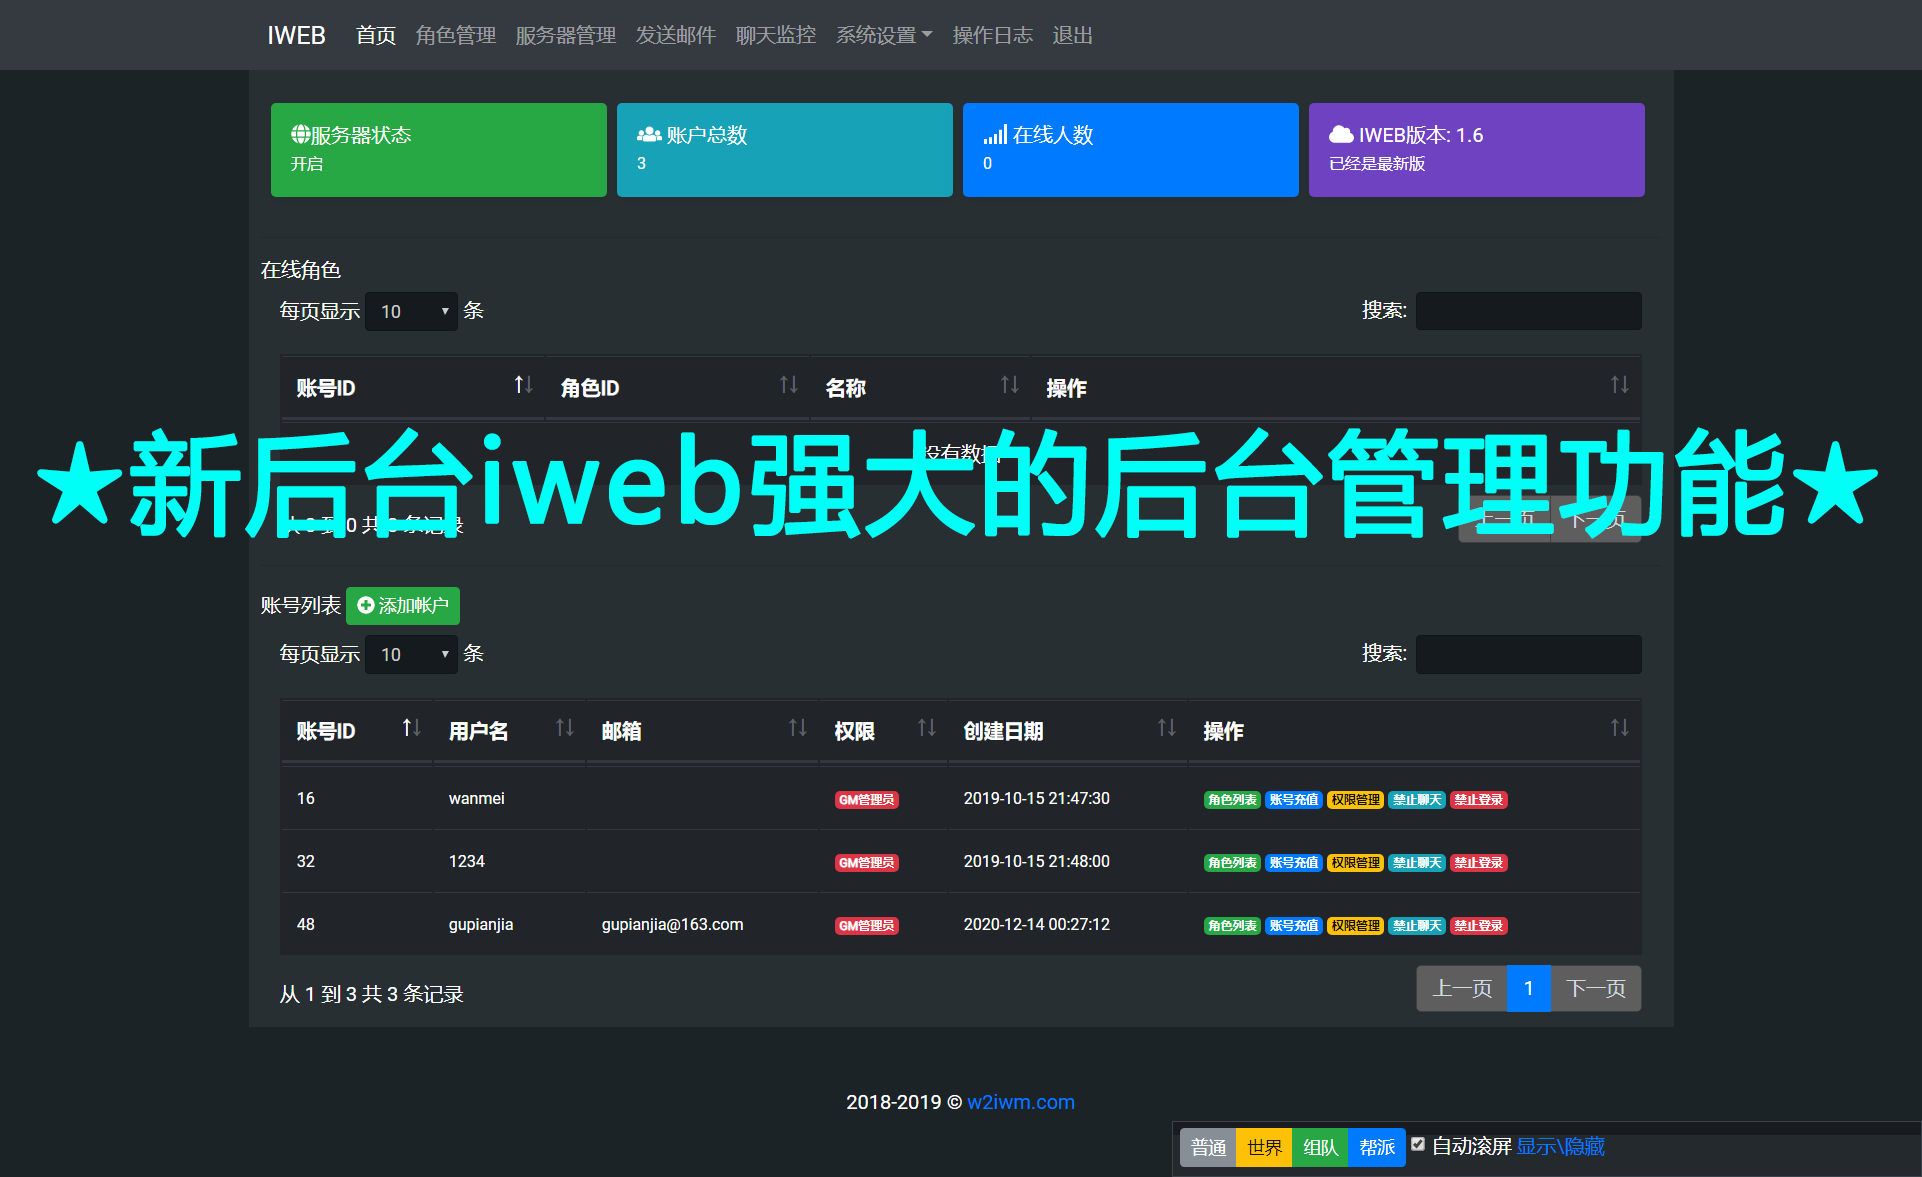
Task: Sort account list by 权限 column arrows
Action: coord(926,728)
